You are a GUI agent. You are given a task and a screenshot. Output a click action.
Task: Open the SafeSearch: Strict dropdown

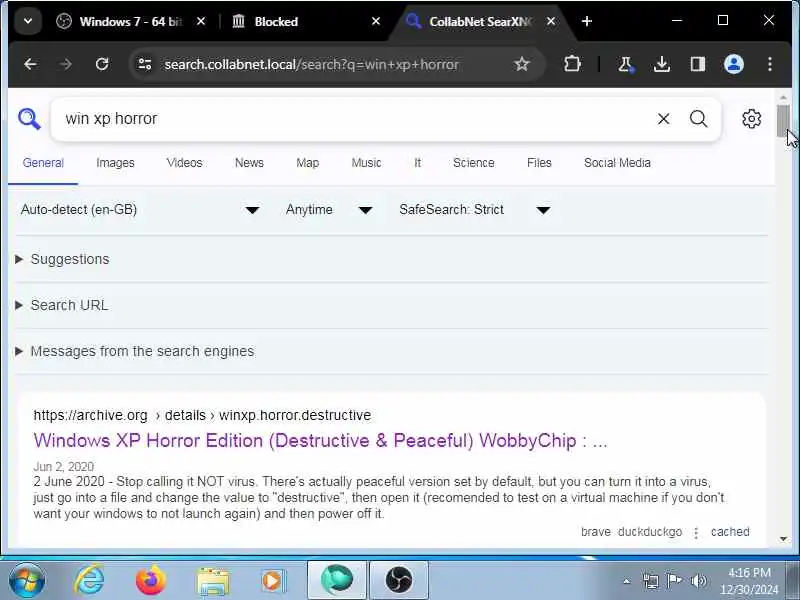click(474, 210)
